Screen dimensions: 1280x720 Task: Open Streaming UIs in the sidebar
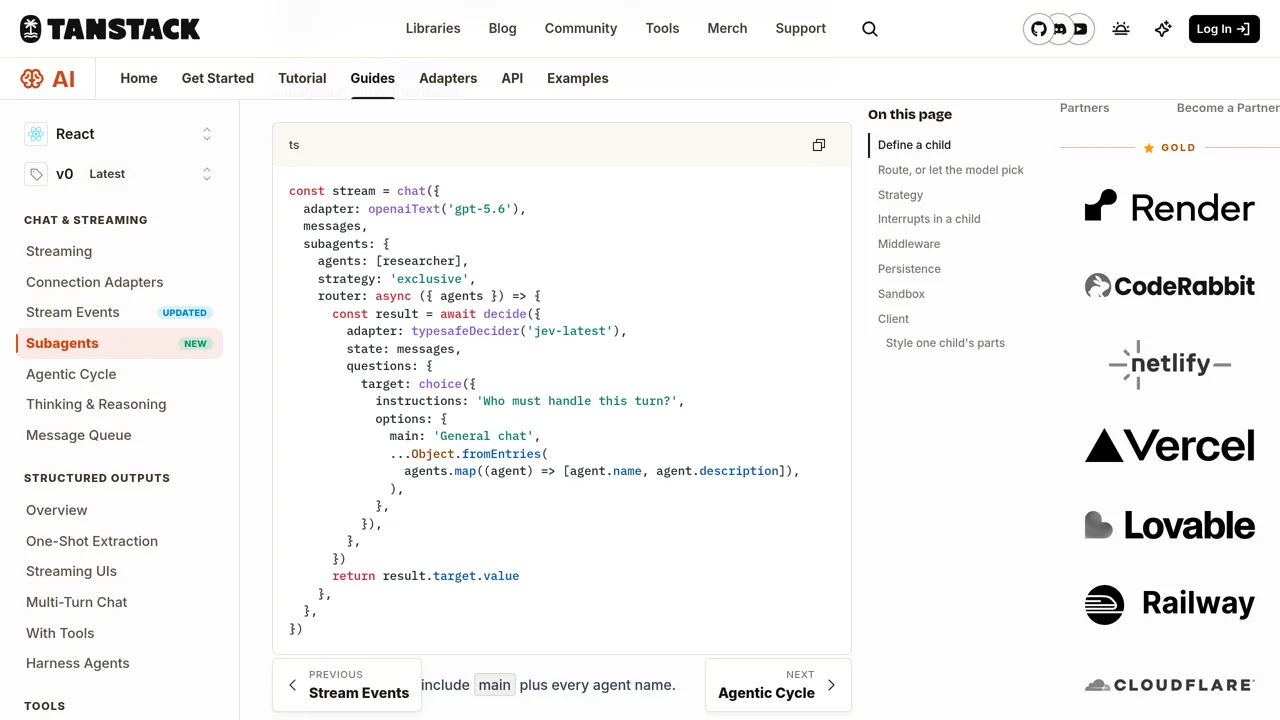point(71,571)
